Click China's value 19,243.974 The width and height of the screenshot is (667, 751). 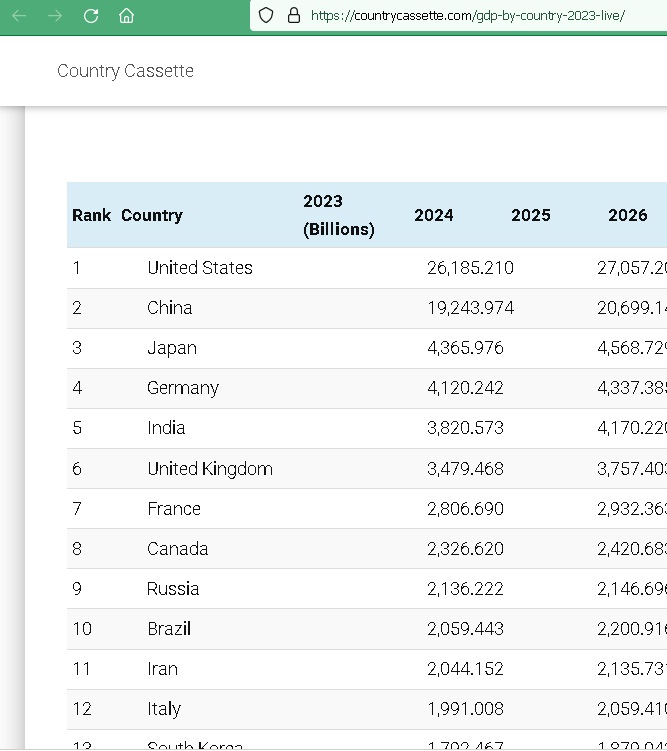[470, 308]
